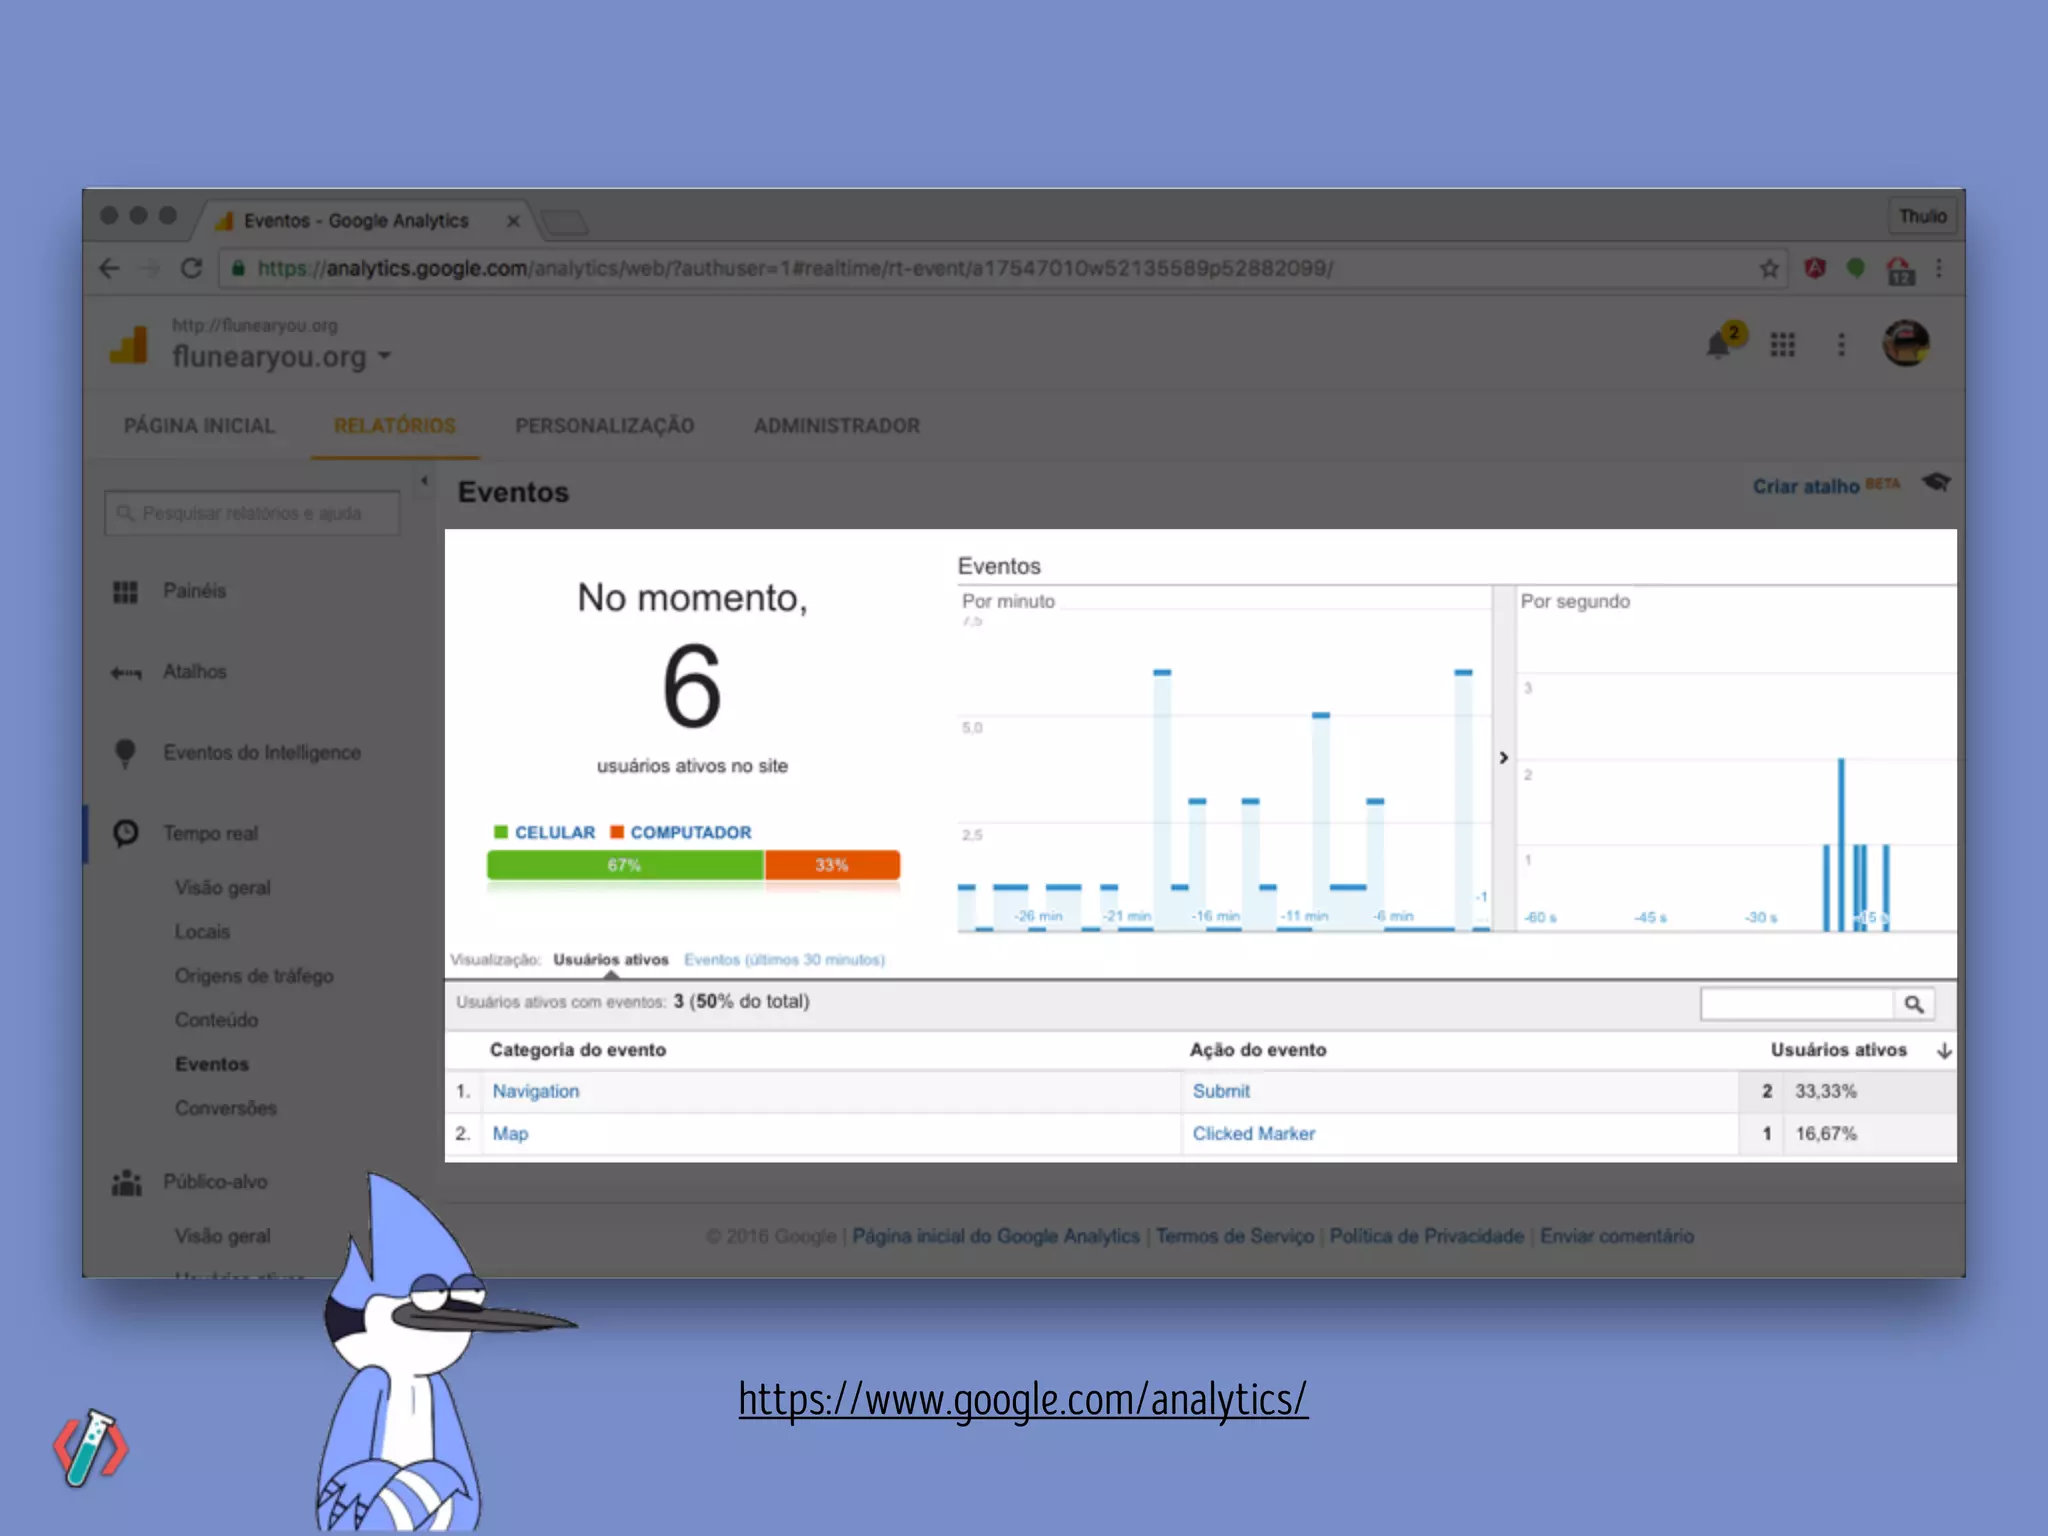Open a new browser tab
Image resolution: width=2048 pixels, height=1536 pixels.
tap(565, 221)
